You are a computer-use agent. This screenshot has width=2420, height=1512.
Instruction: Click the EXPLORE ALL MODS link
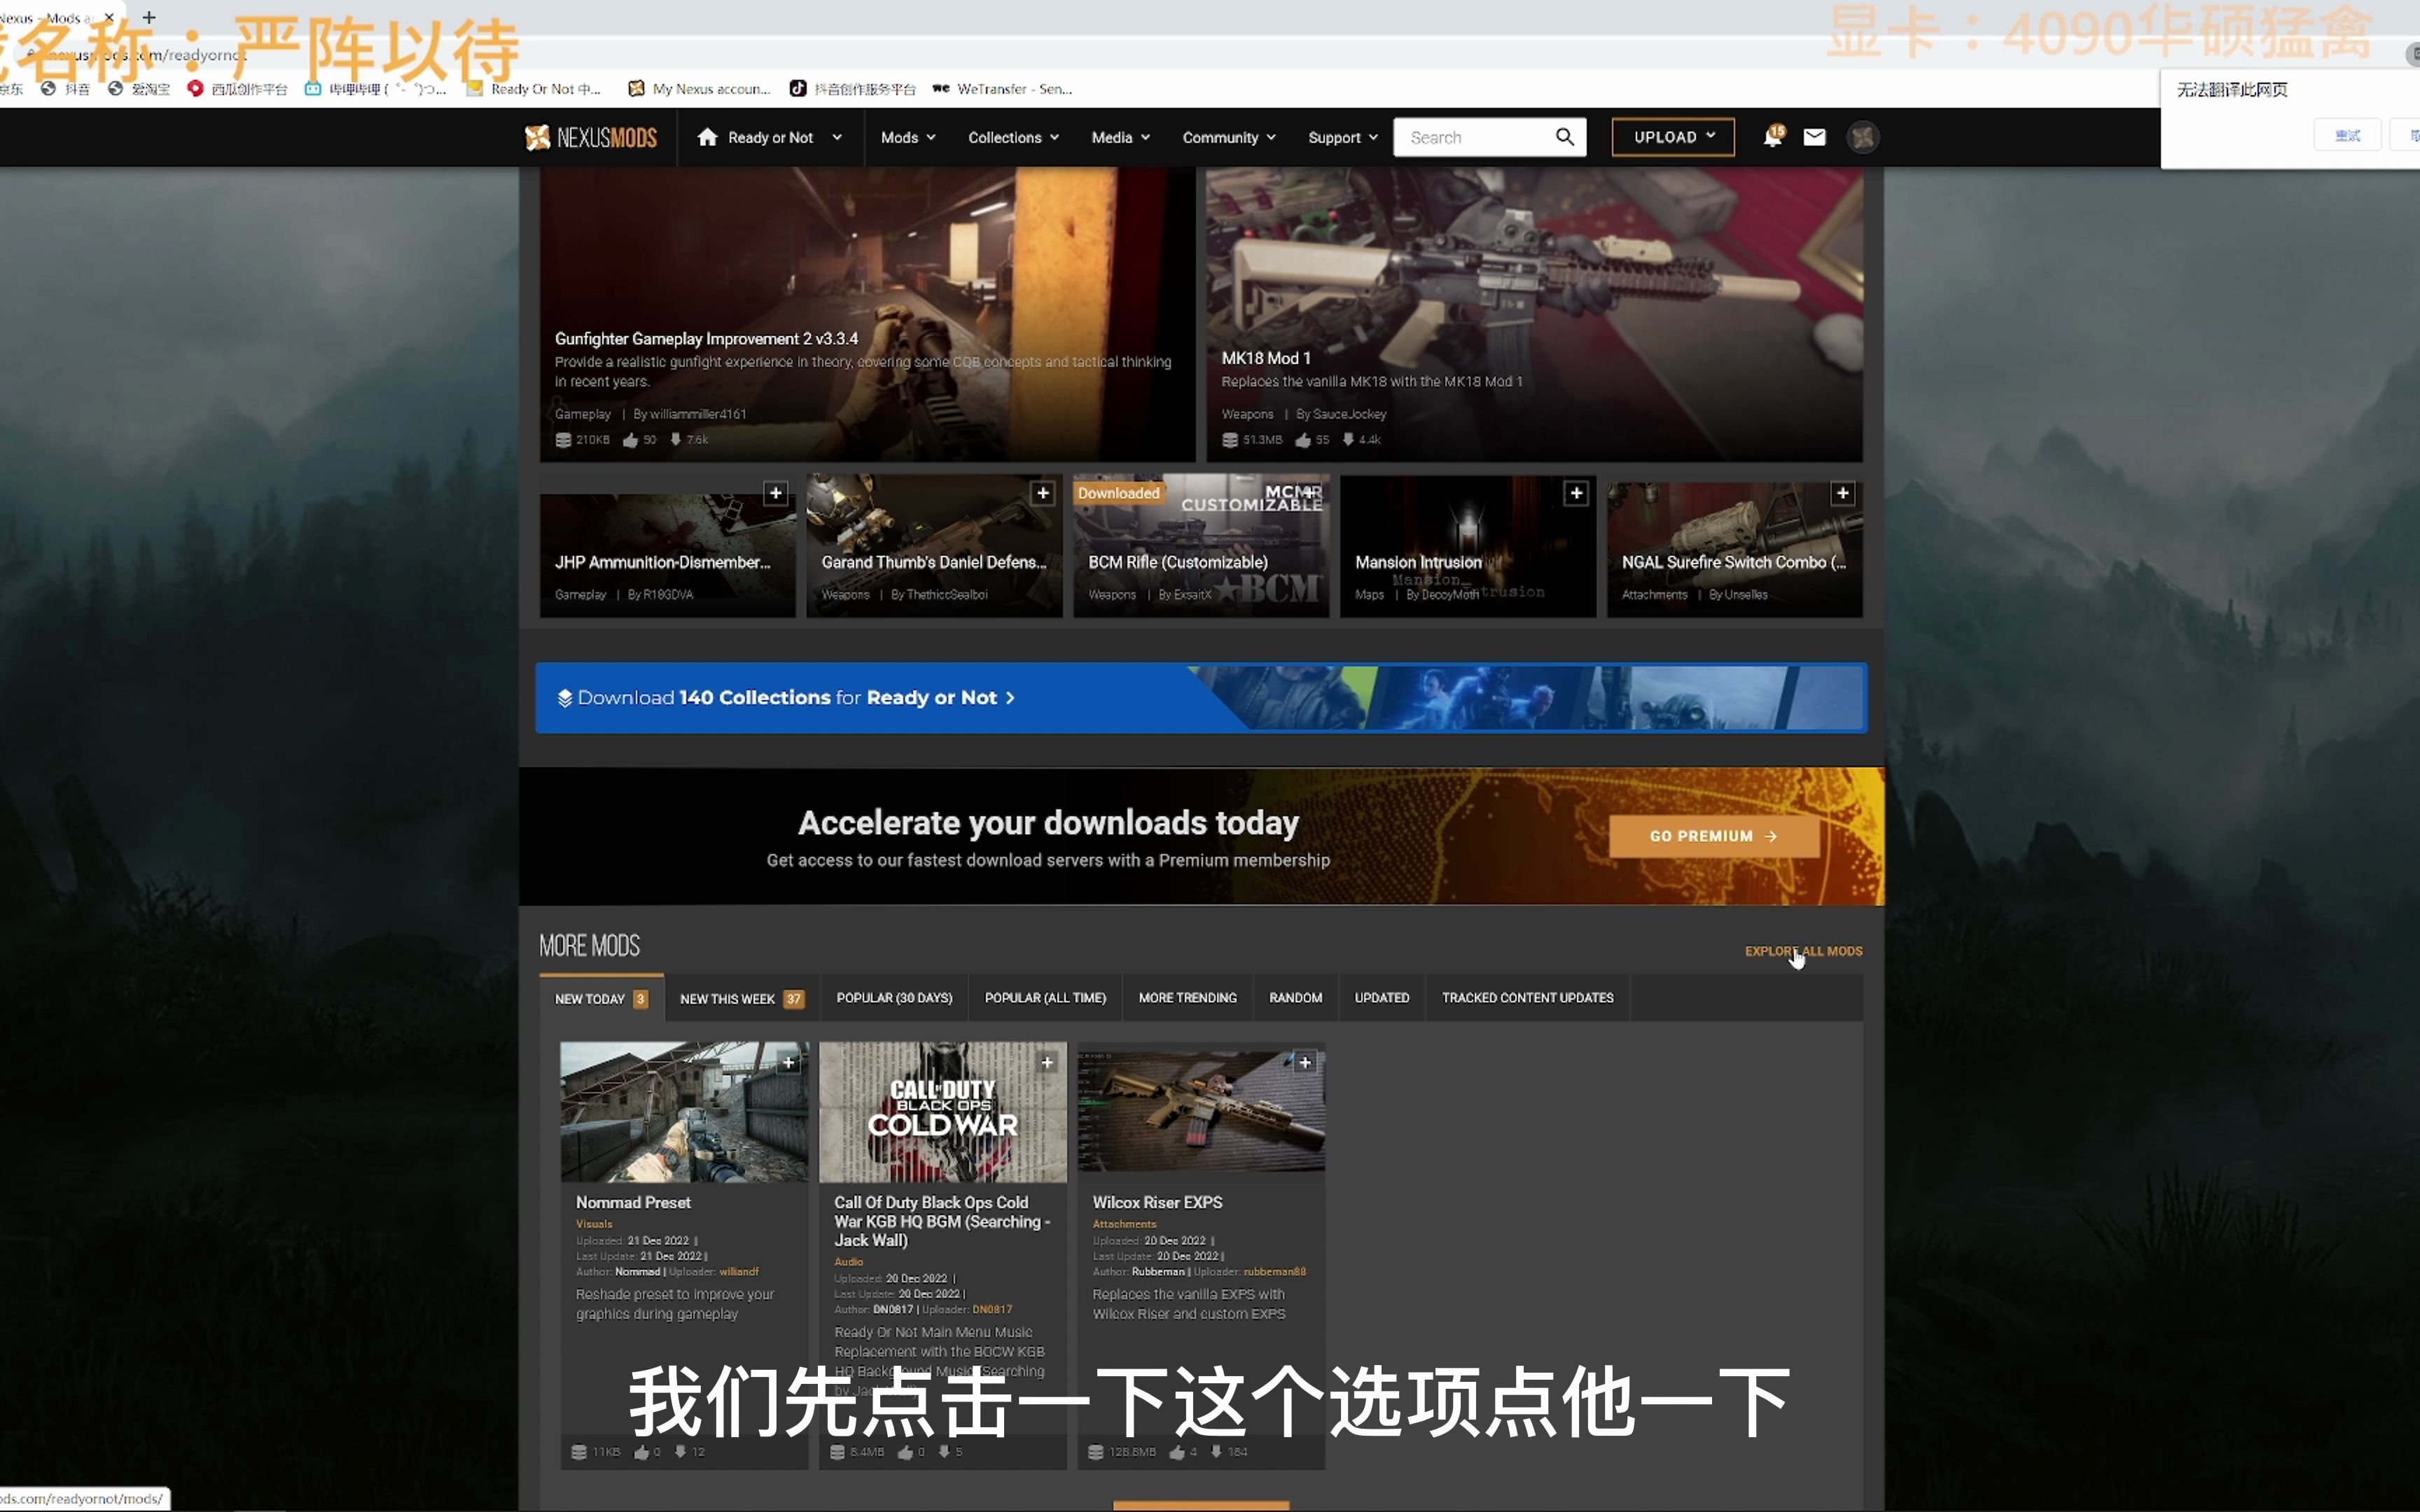coord(1803,951)
